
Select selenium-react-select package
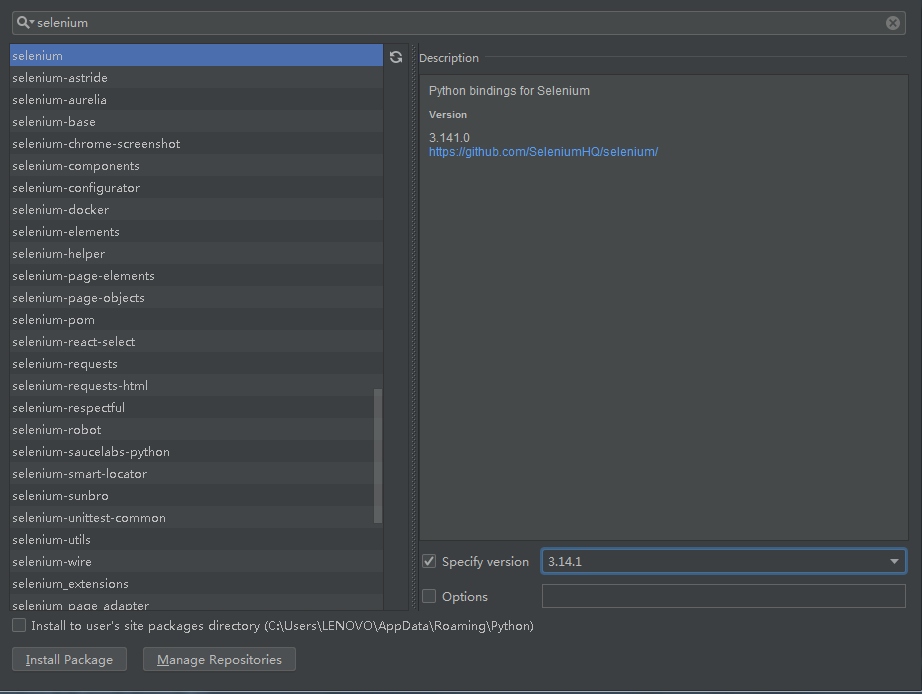coord(196,342)
